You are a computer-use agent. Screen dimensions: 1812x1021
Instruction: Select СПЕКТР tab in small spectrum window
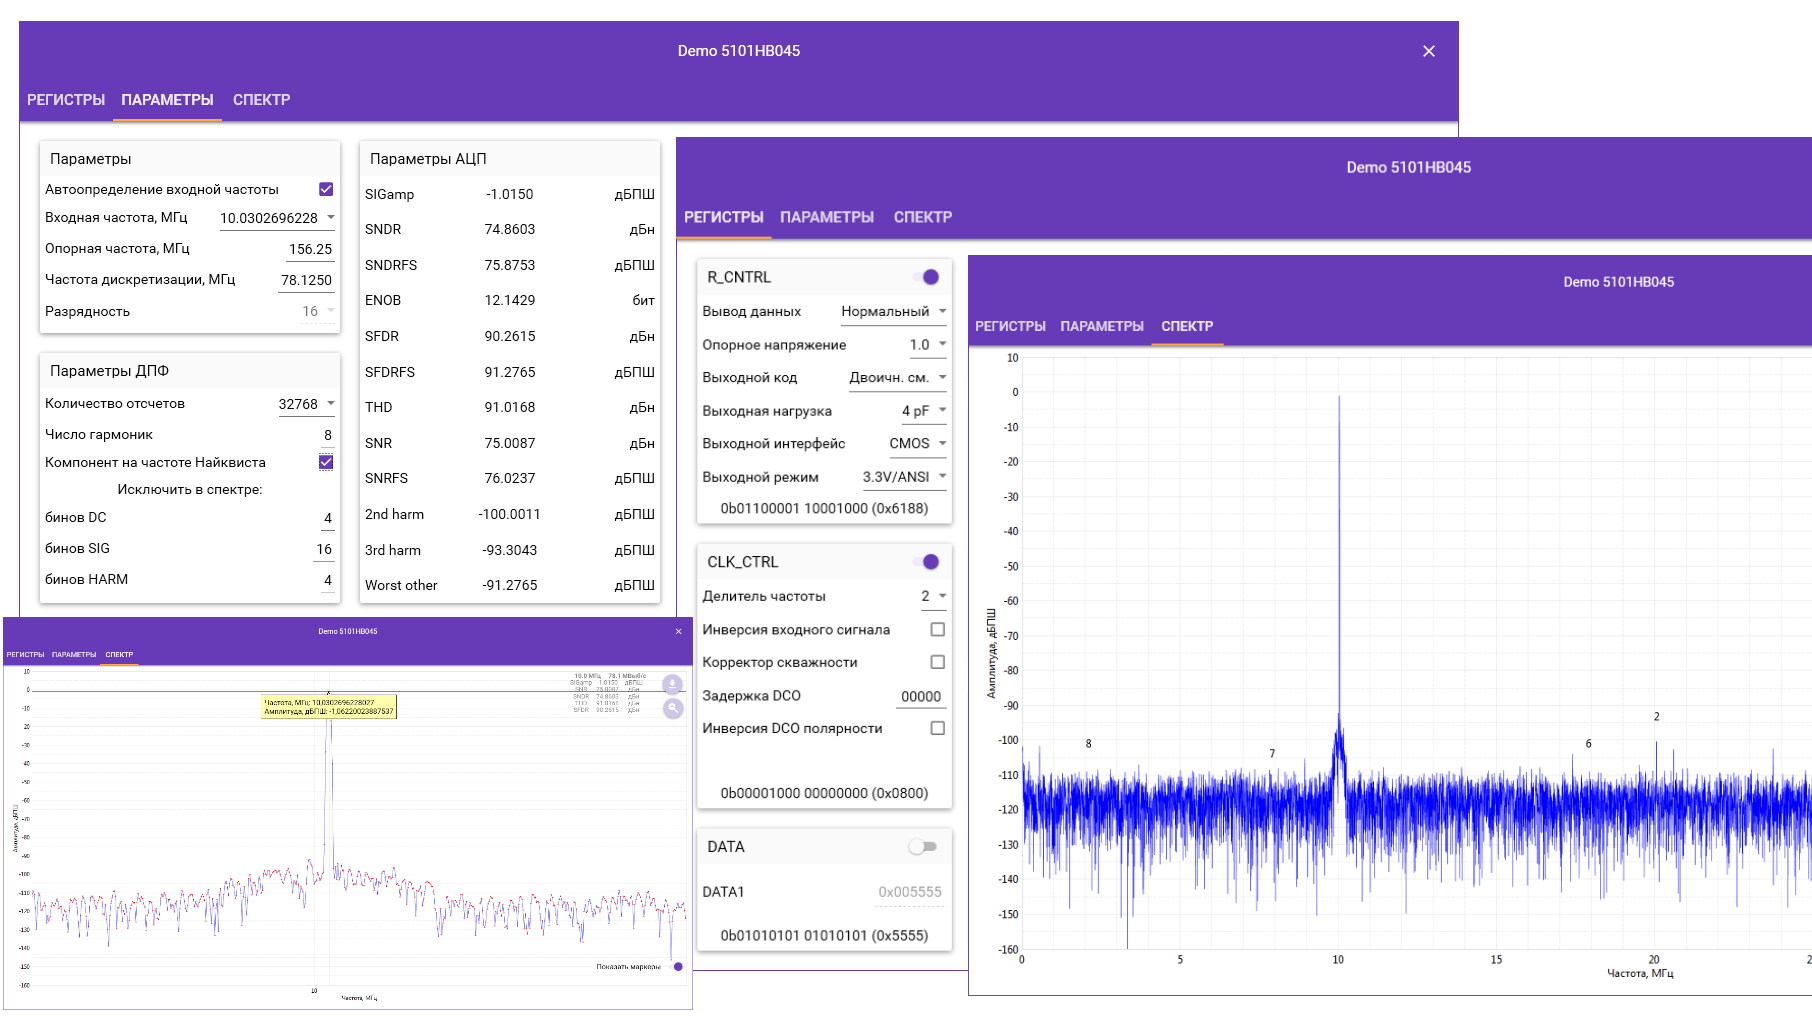click(x=119, y=655)
